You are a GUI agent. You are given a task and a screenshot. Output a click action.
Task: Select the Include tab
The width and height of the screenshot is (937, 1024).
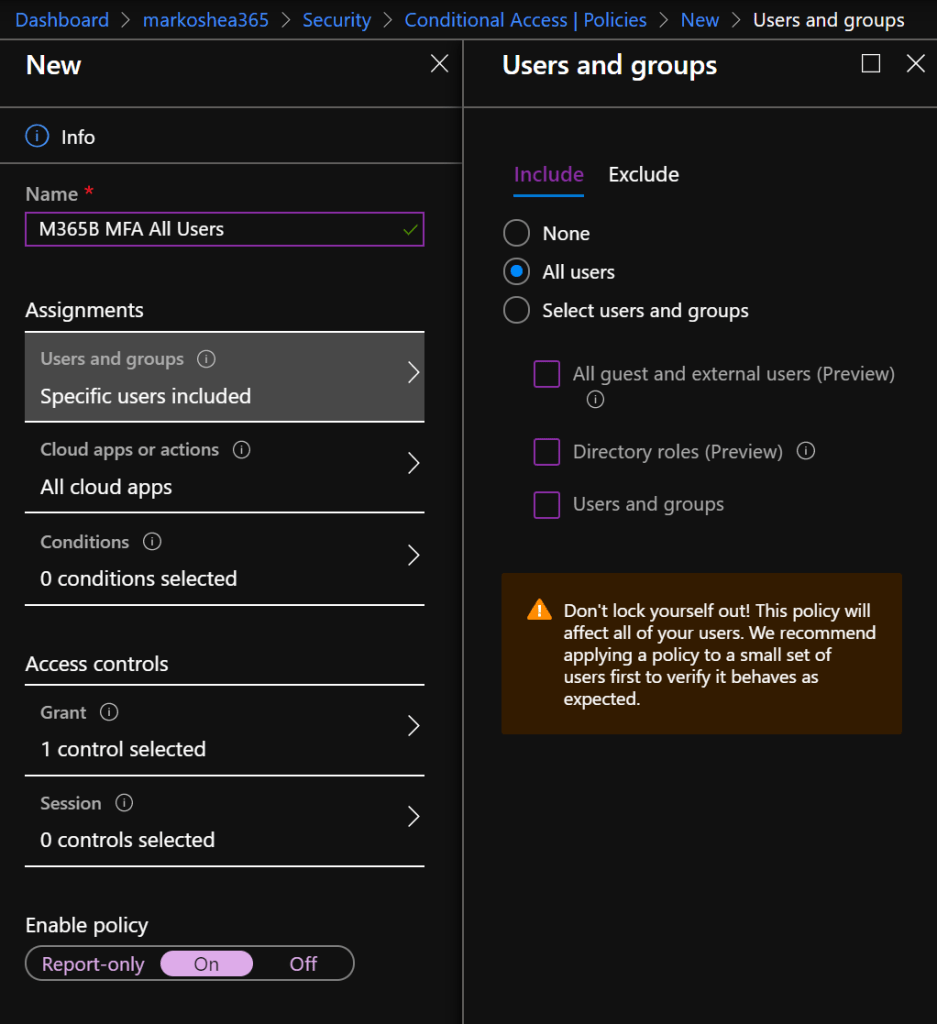point(548,175)
